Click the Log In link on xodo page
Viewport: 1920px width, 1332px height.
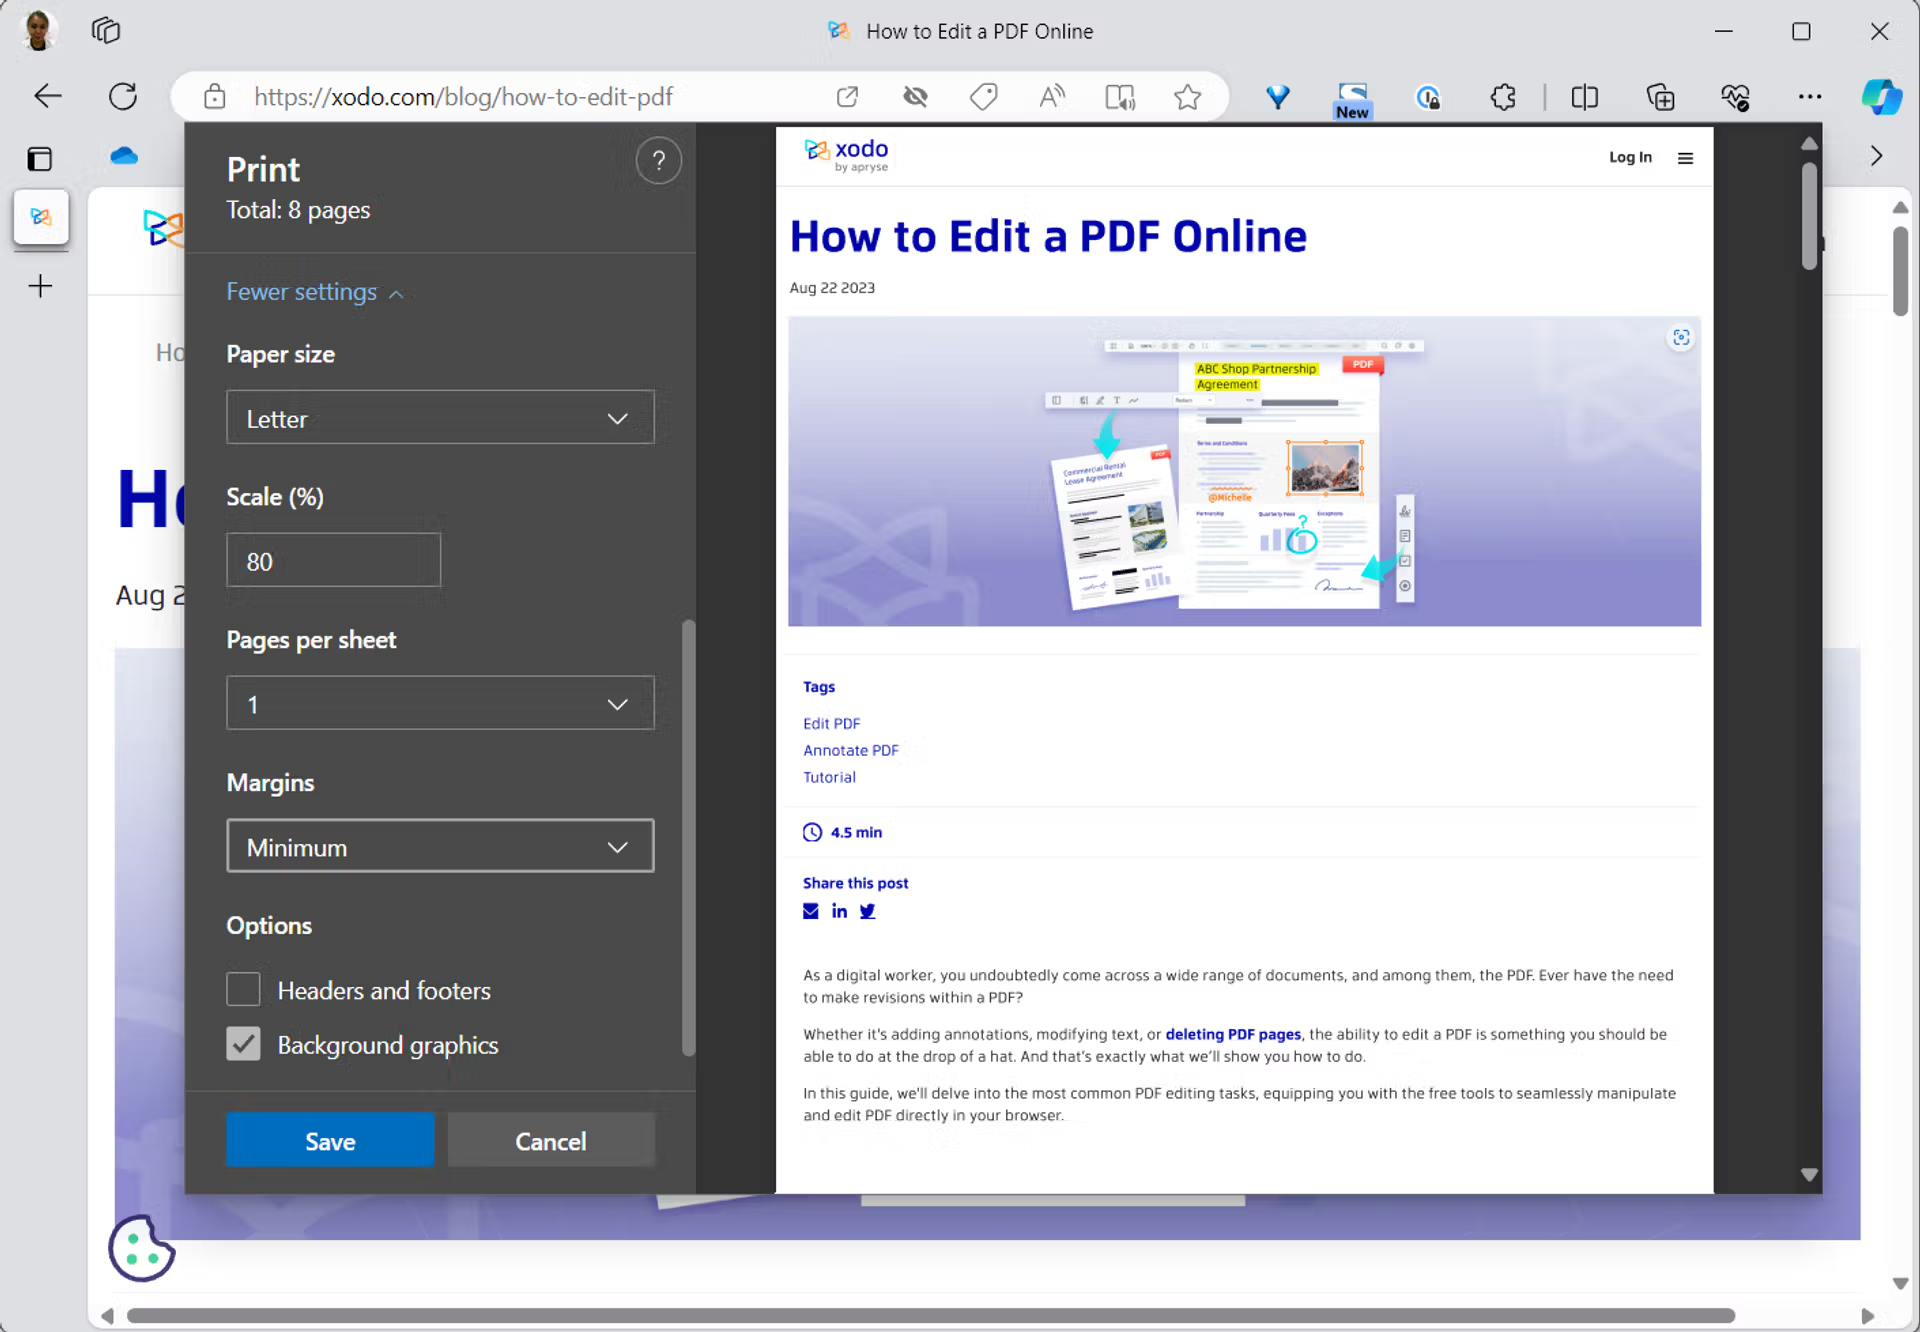(x=1630, y=157)
